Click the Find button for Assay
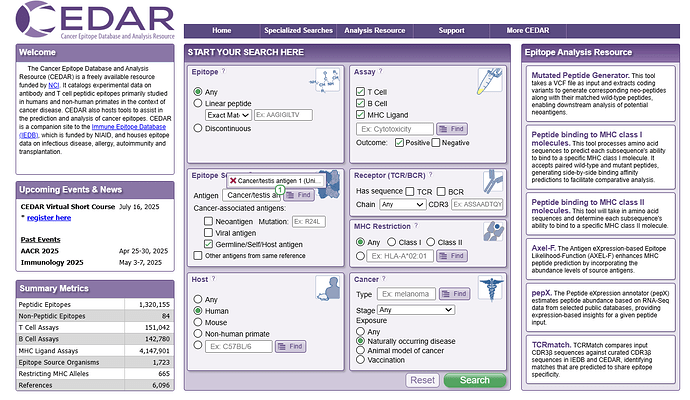This screenshot has height=400, width=690. pyautogui.click(x=452, y=129)
